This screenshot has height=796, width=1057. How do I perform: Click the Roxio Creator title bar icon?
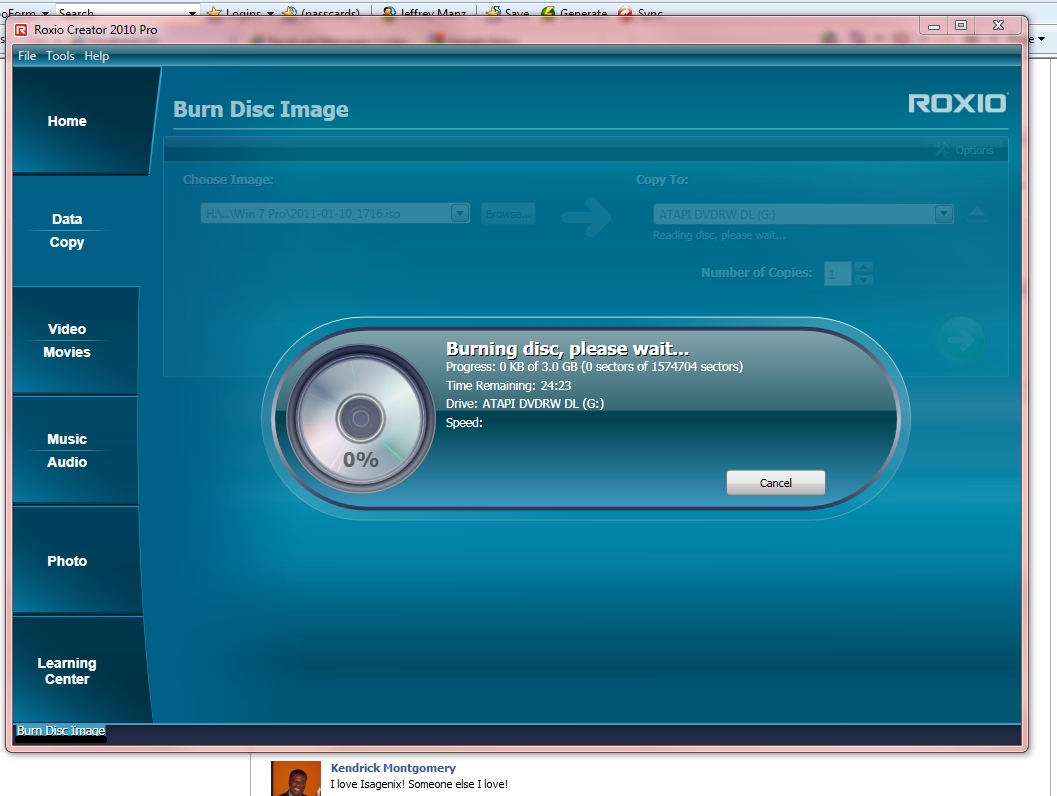pos(22,30)
